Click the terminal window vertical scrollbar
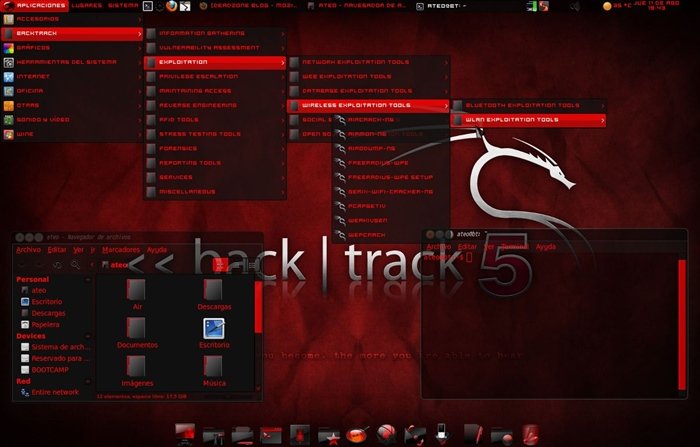 pyautogui.click(x=682, y=325)
